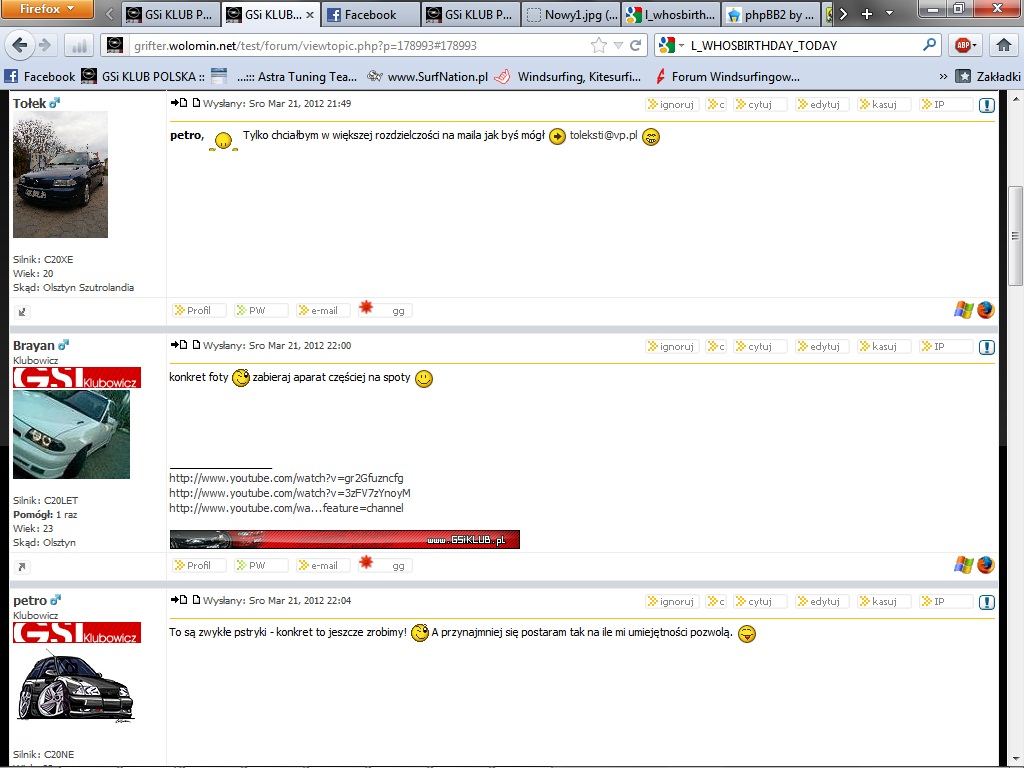Click the Firefox browser icon in Tołek's post footer
1024x768 pixels.
[x=985, y=310]
